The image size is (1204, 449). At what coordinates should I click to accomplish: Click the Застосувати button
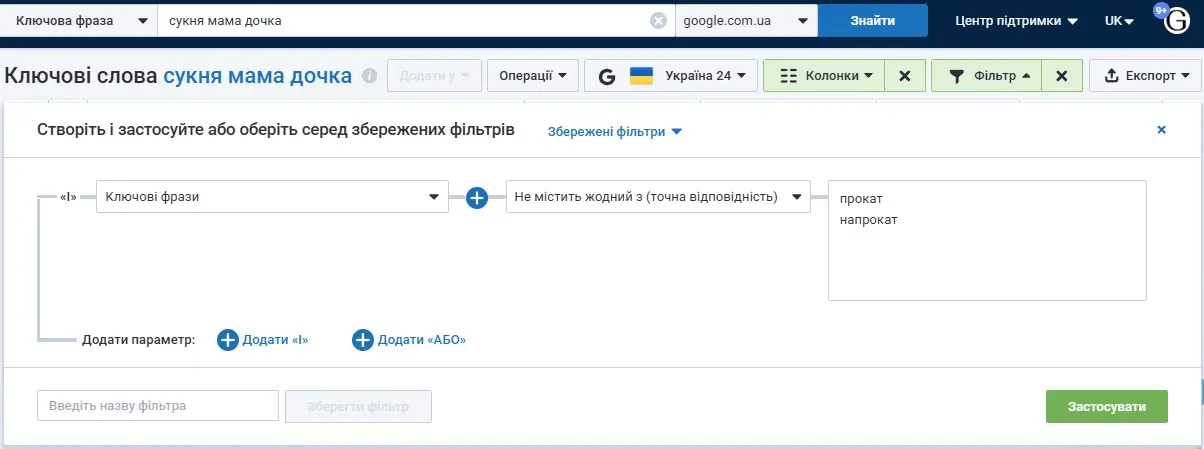(1106, 407)
